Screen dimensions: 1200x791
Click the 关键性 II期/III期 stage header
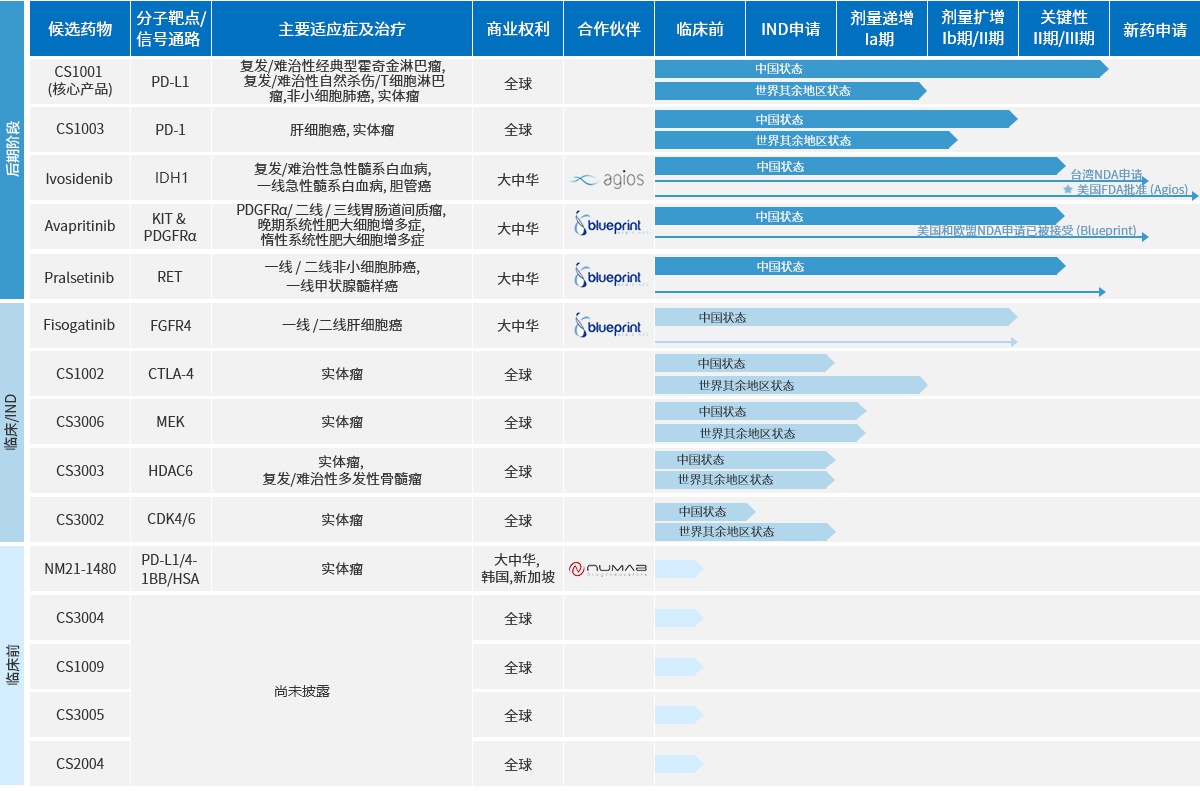(1063, 29)
